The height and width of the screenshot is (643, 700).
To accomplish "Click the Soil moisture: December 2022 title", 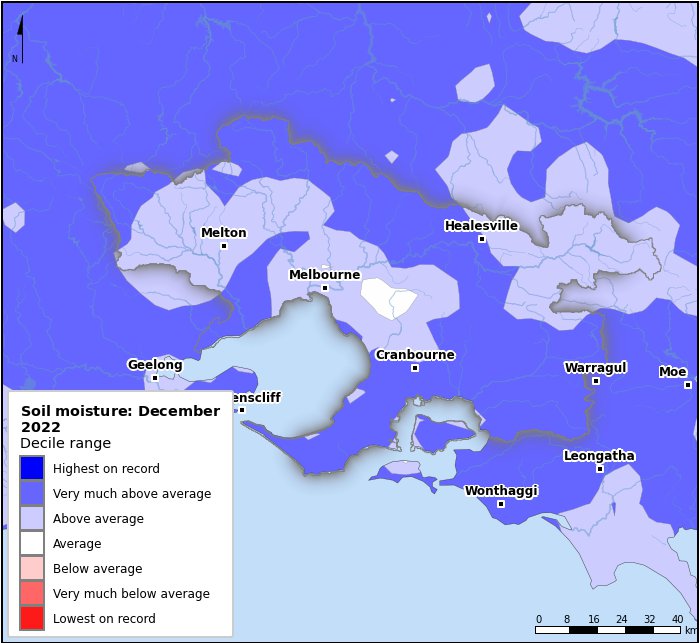I will [x=121, y=419].
